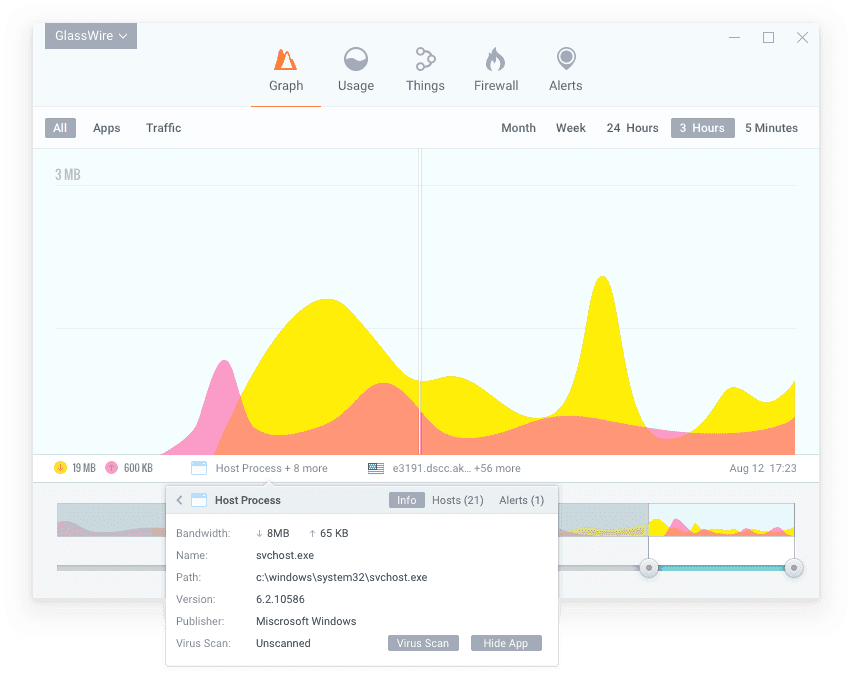Maximize the GlassWire window
Image resolution: width=852 pixels, height=679 pixels.
tap(768, 37)
